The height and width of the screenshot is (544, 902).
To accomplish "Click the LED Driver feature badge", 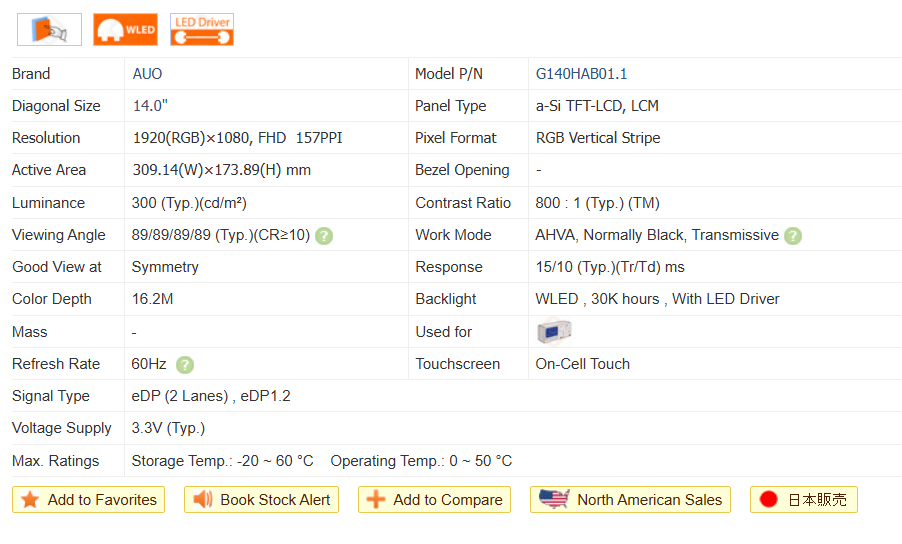I will click(202, 30).
